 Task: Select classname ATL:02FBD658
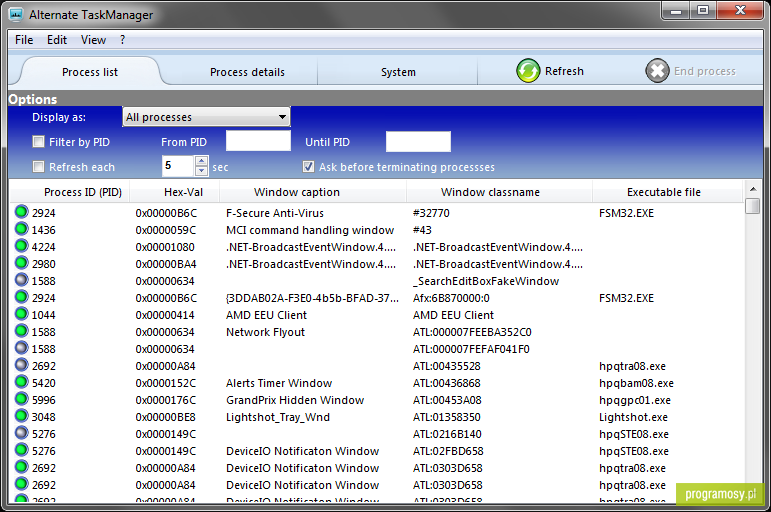click(448, 451)
